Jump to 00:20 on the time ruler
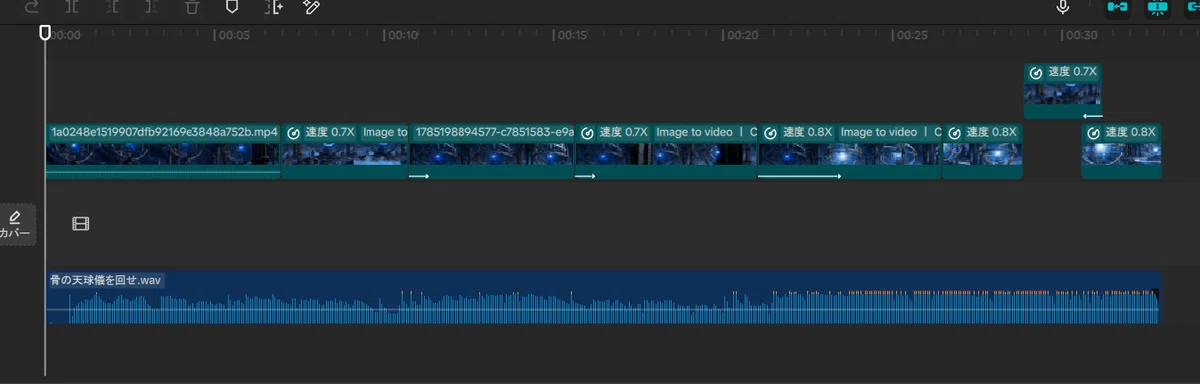Screen dimensions: 1200x384 point(741,35)
